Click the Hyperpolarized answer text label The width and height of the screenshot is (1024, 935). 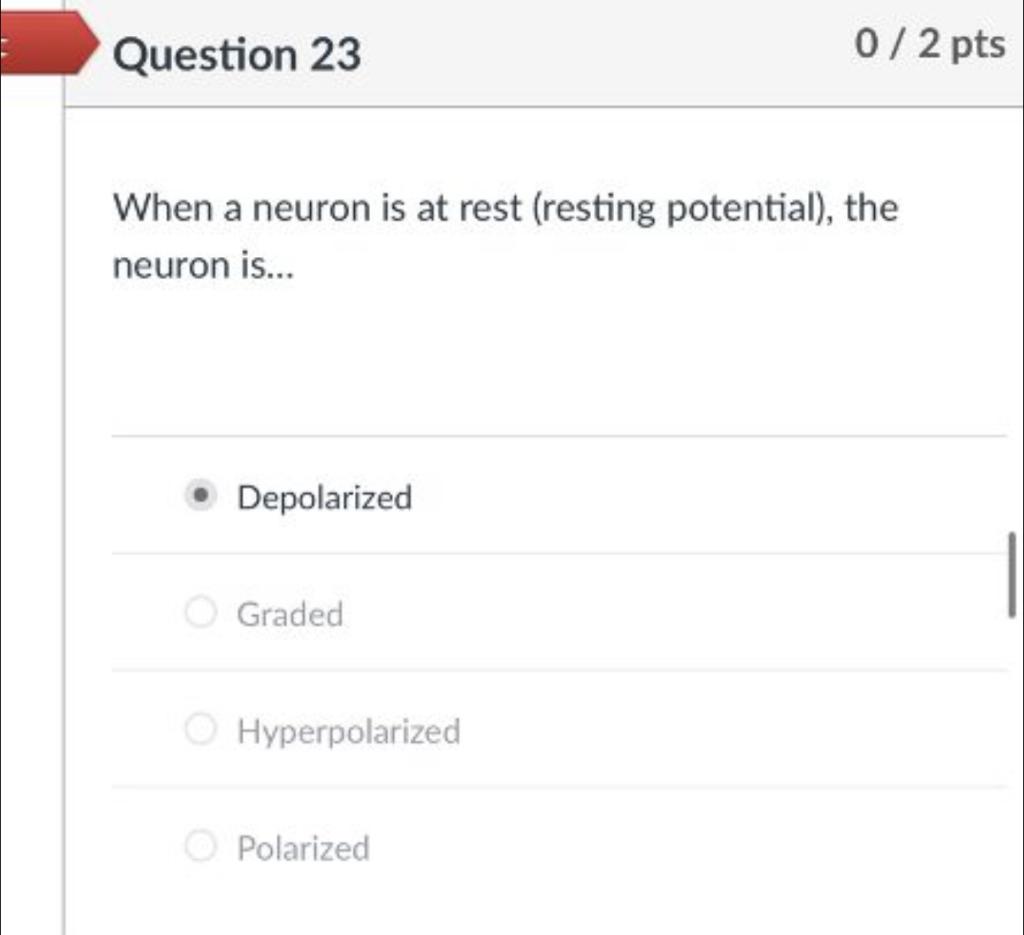click(347, 731)
